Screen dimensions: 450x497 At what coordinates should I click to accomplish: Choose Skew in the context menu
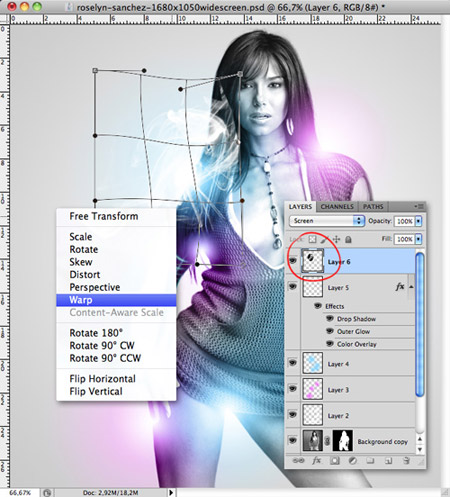tap(81, 262)
